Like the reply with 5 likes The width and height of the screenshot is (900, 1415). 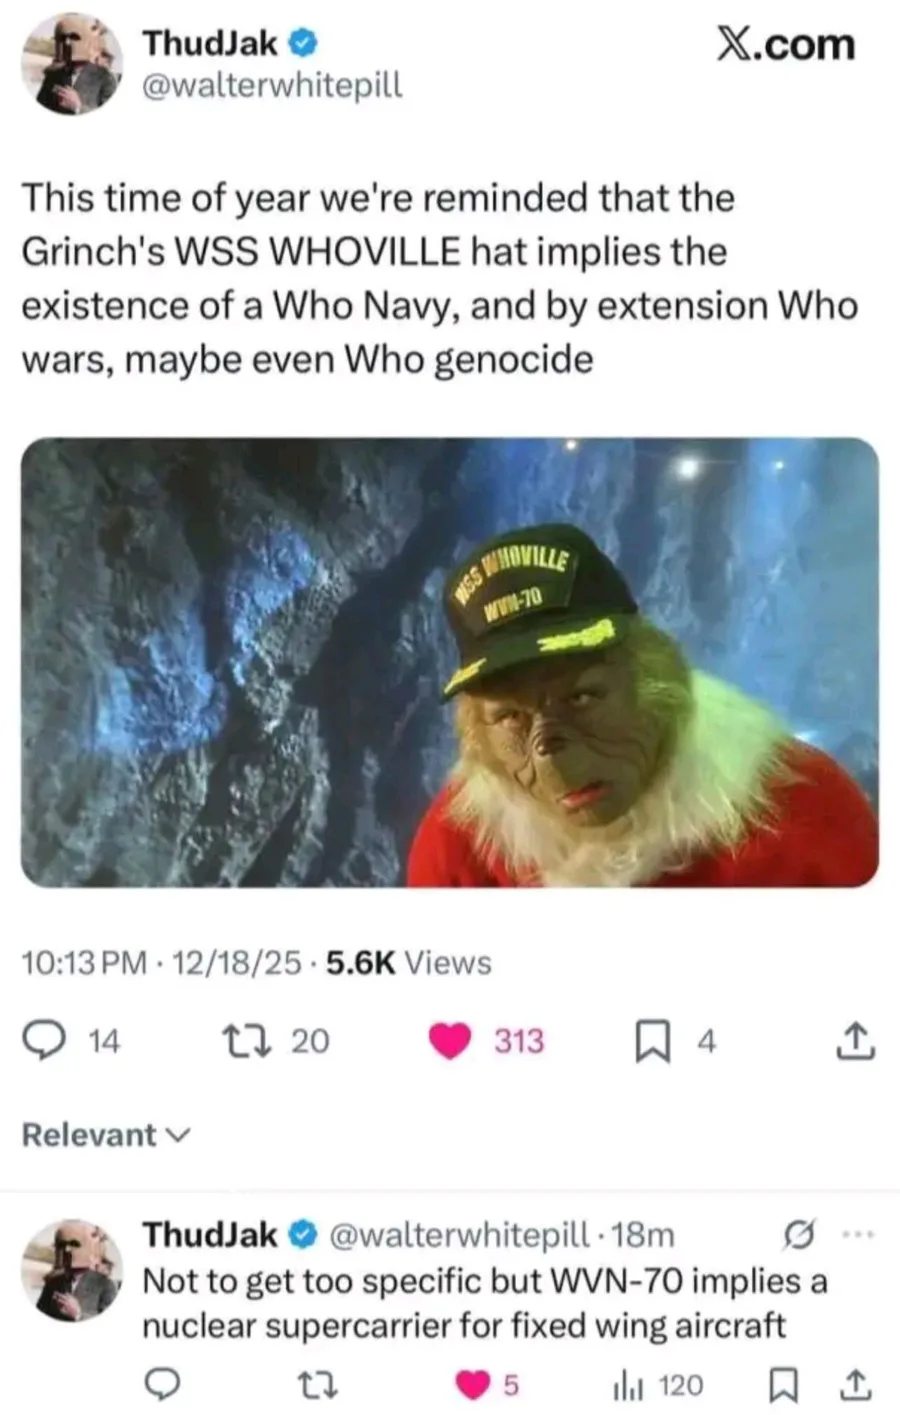pyautogui.click(x=471, y=1384)
